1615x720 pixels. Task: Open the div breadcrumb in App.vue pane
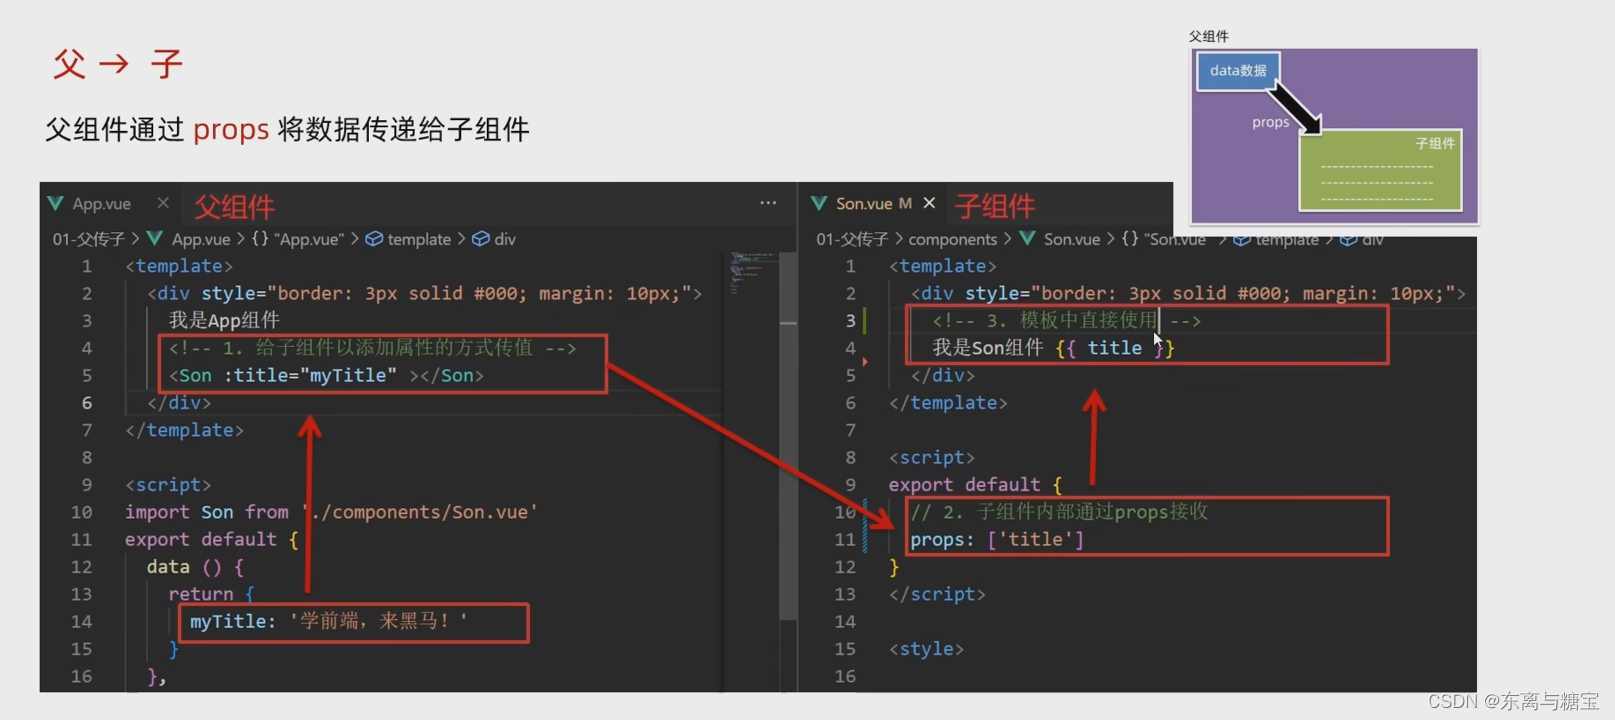pyautogui.click(x=505, y=239)
